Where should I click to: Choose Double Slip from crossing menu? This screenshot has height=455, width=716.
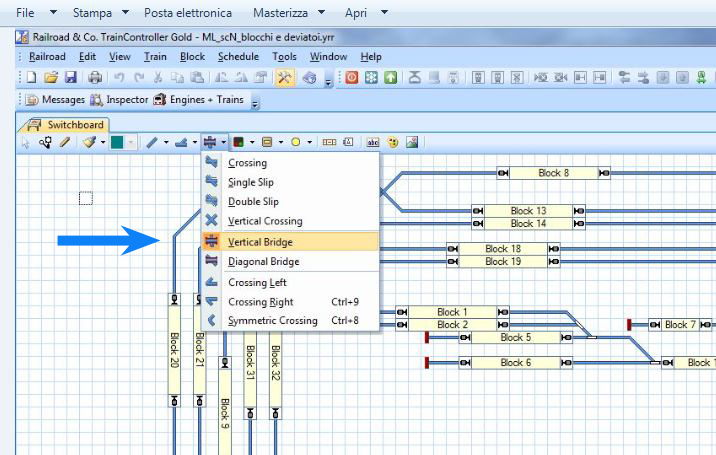coord(253,202)
